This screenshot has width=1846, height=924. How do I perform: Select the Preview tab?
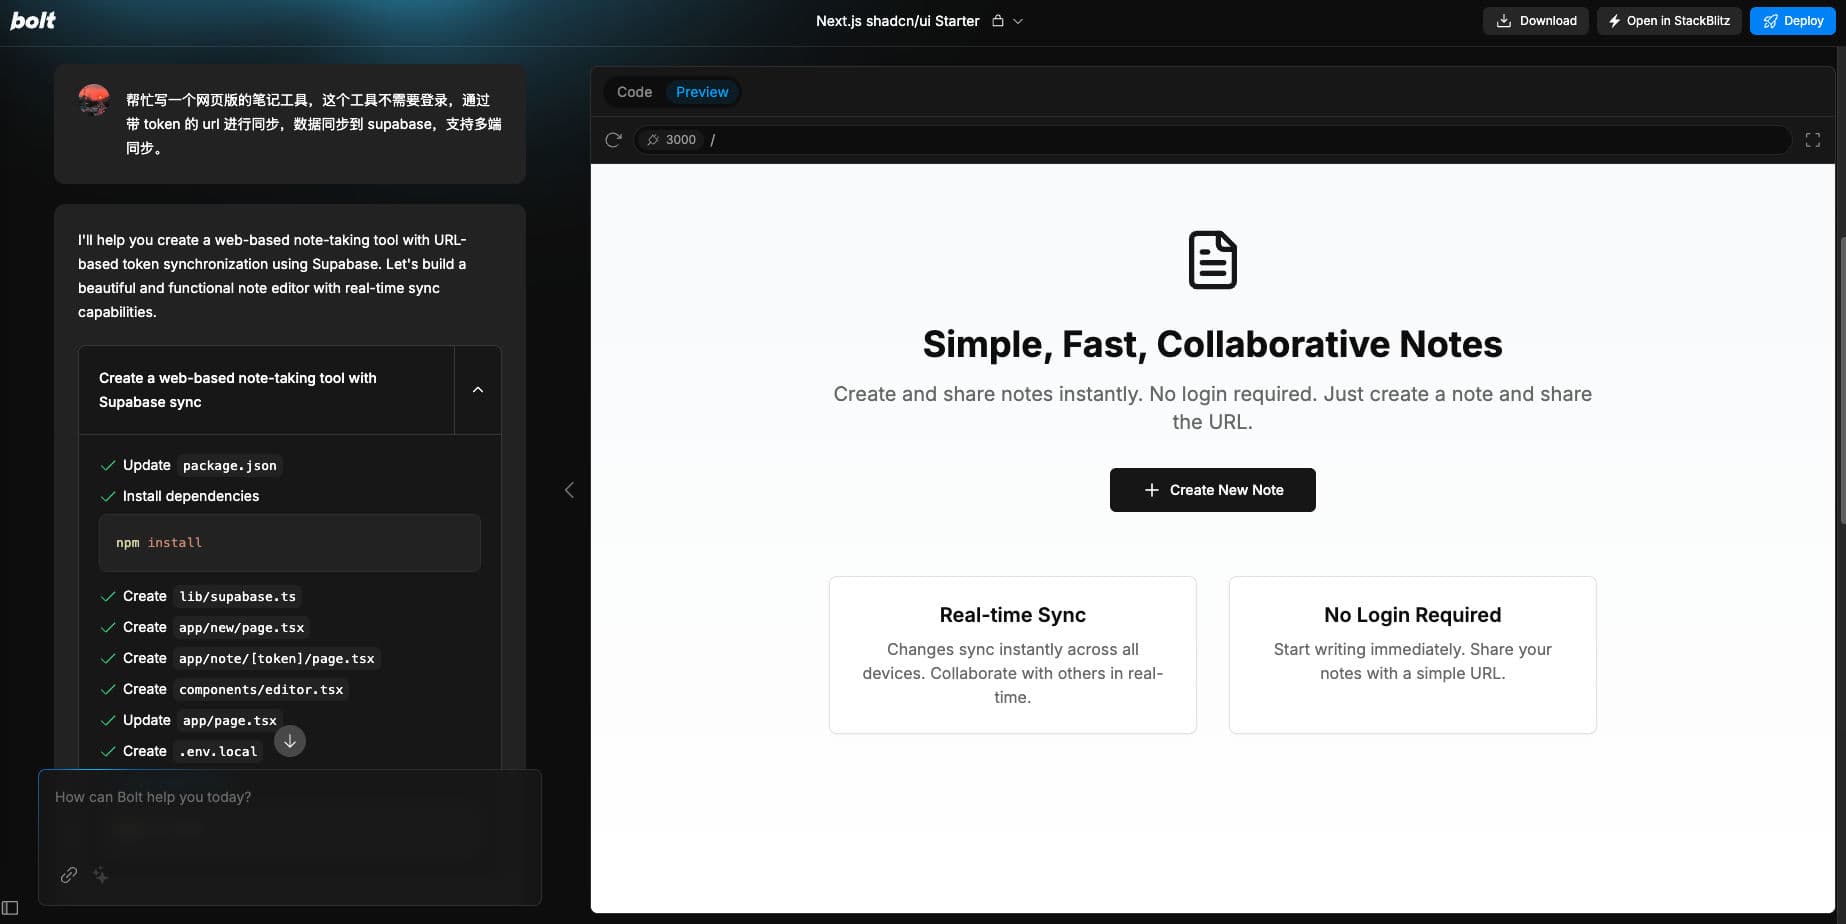(702, 92)
